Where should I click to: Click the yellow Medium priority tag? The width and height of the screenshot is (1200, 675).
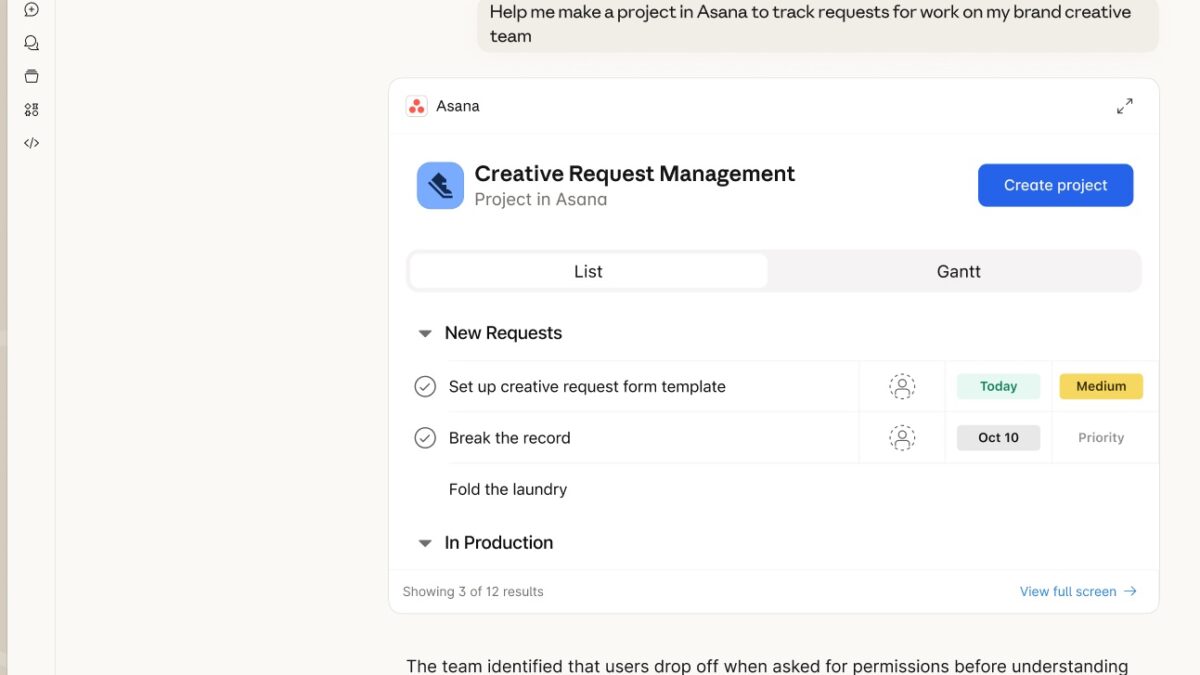[x=1101, y=387]
